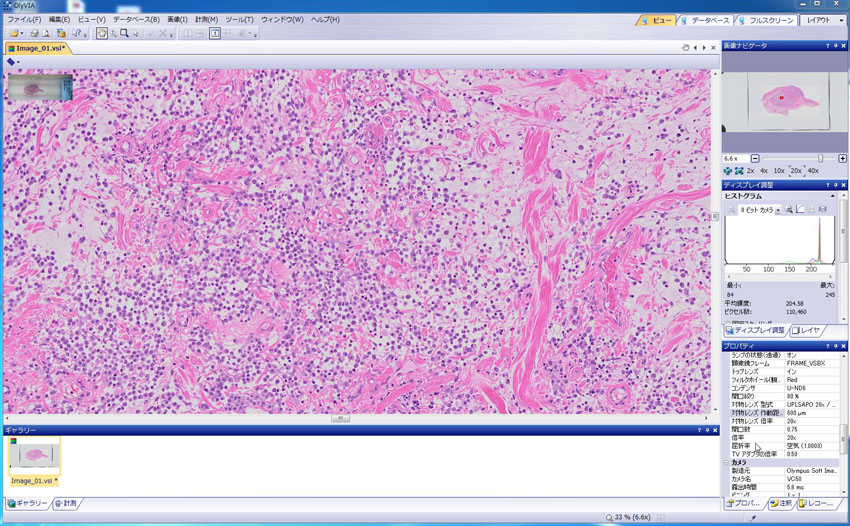Click the zoom magnifier tool in toolbar
850x526 pixels.
(x=124, y=34)
